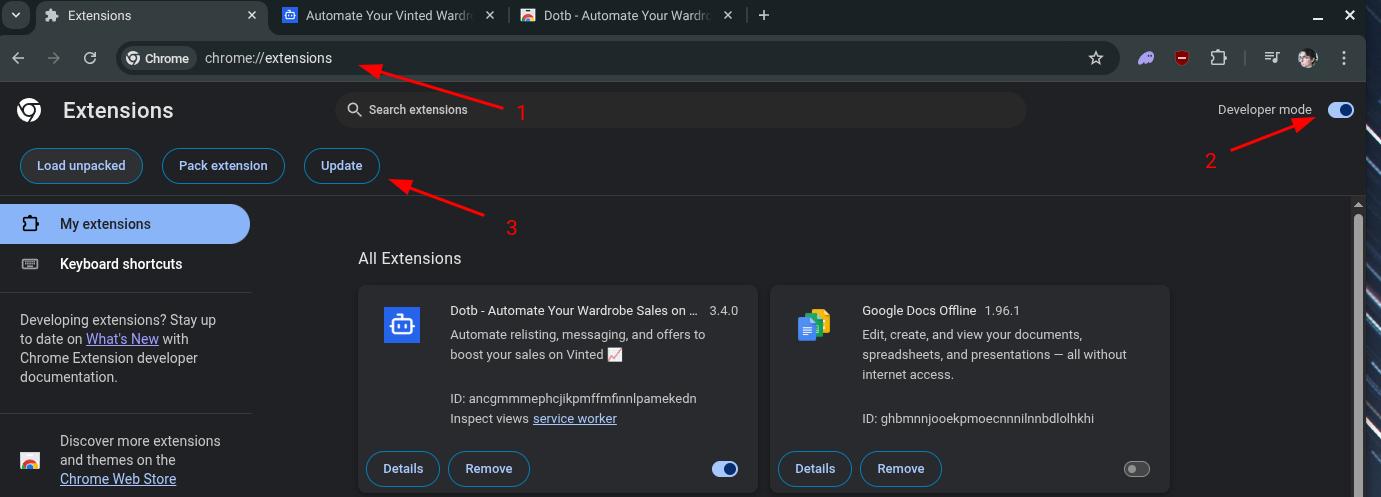This screenshot has height=497, width=1381.
Task: Go back using the back arrow
Action: click(x=18, y=58)
